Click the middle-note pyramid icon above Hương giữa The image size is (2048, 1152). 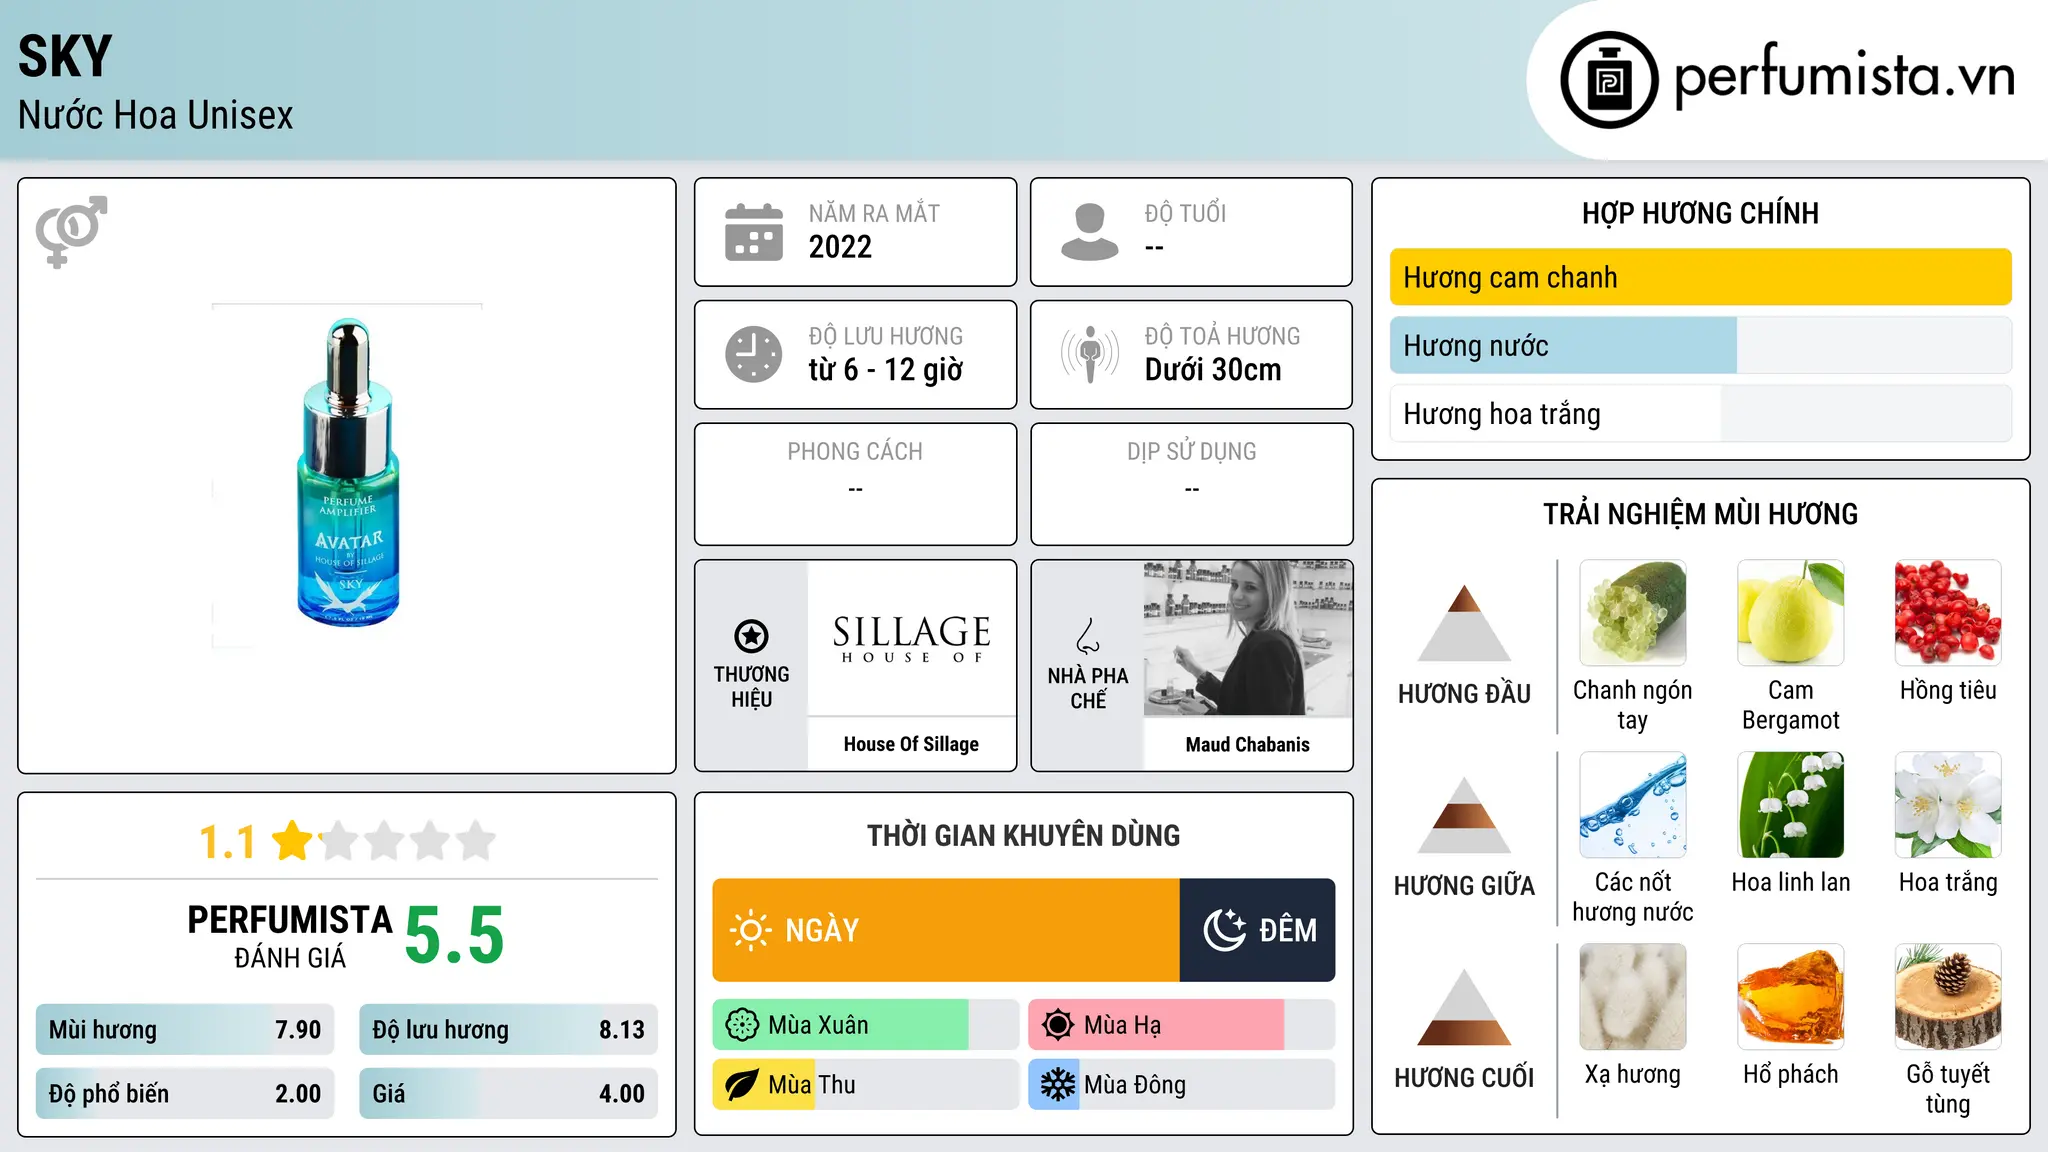[x=1464, y=815]
